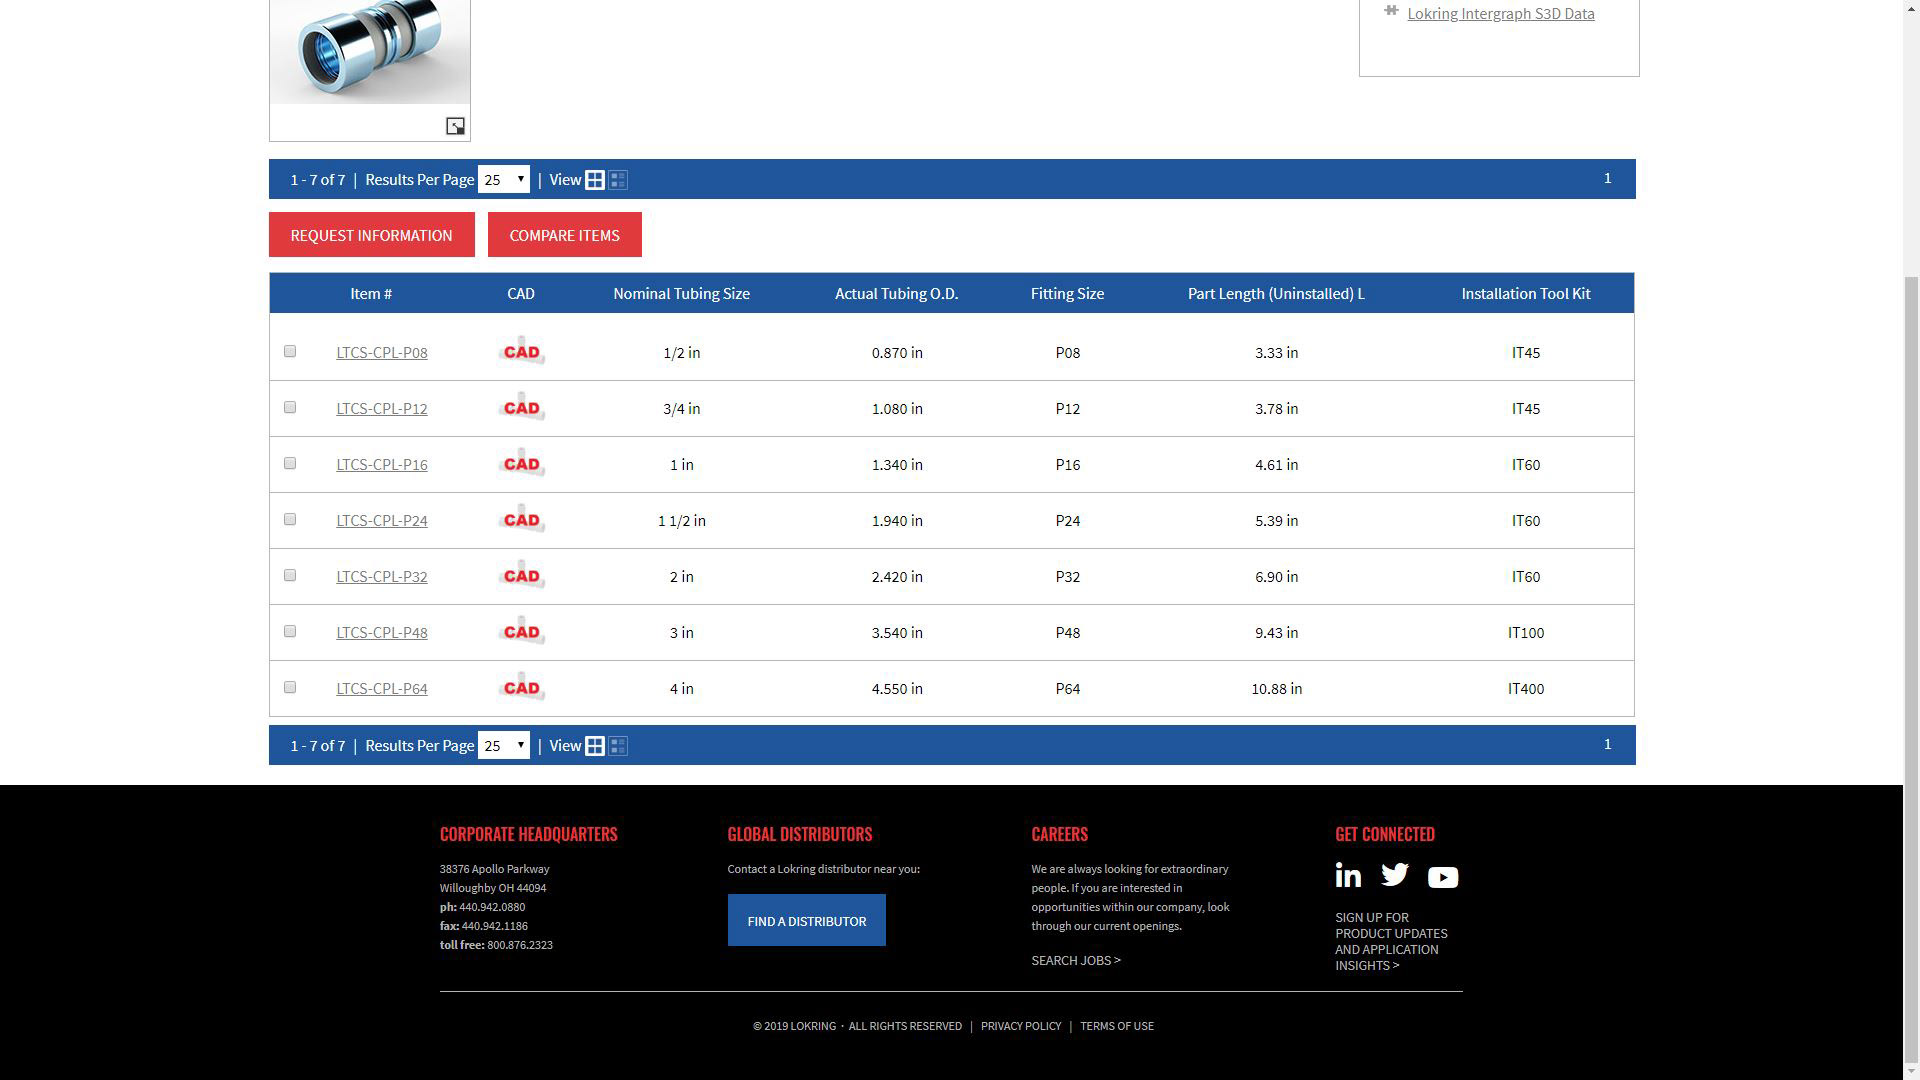Click the coupling product thumbnail image
This screenshot has height=1080, width=1920.
click(369, 50)
